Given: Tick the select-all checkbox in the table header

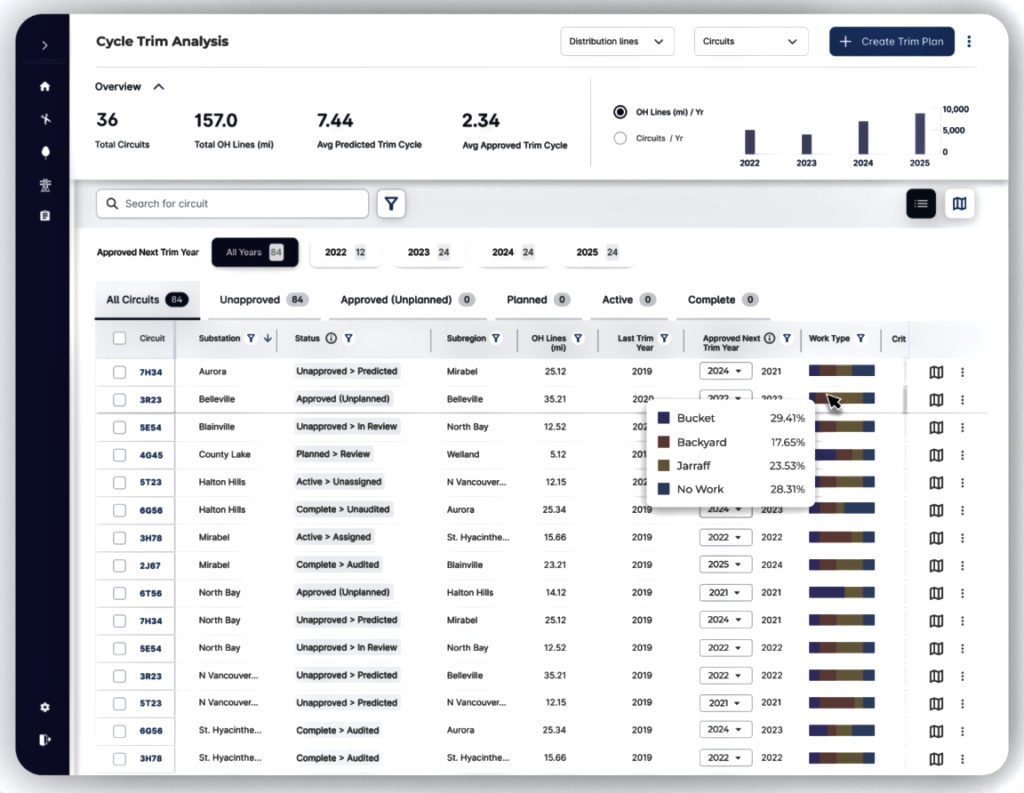Looking at the screenshot, I should (x=119, y=339).
